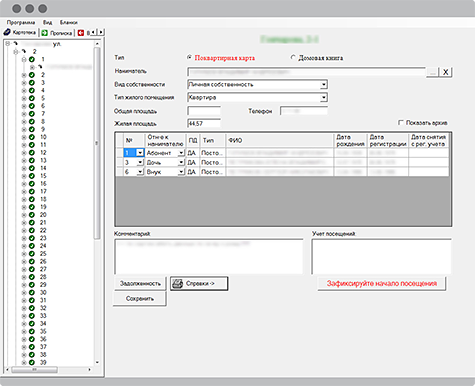Open the Программа menu

21,22
